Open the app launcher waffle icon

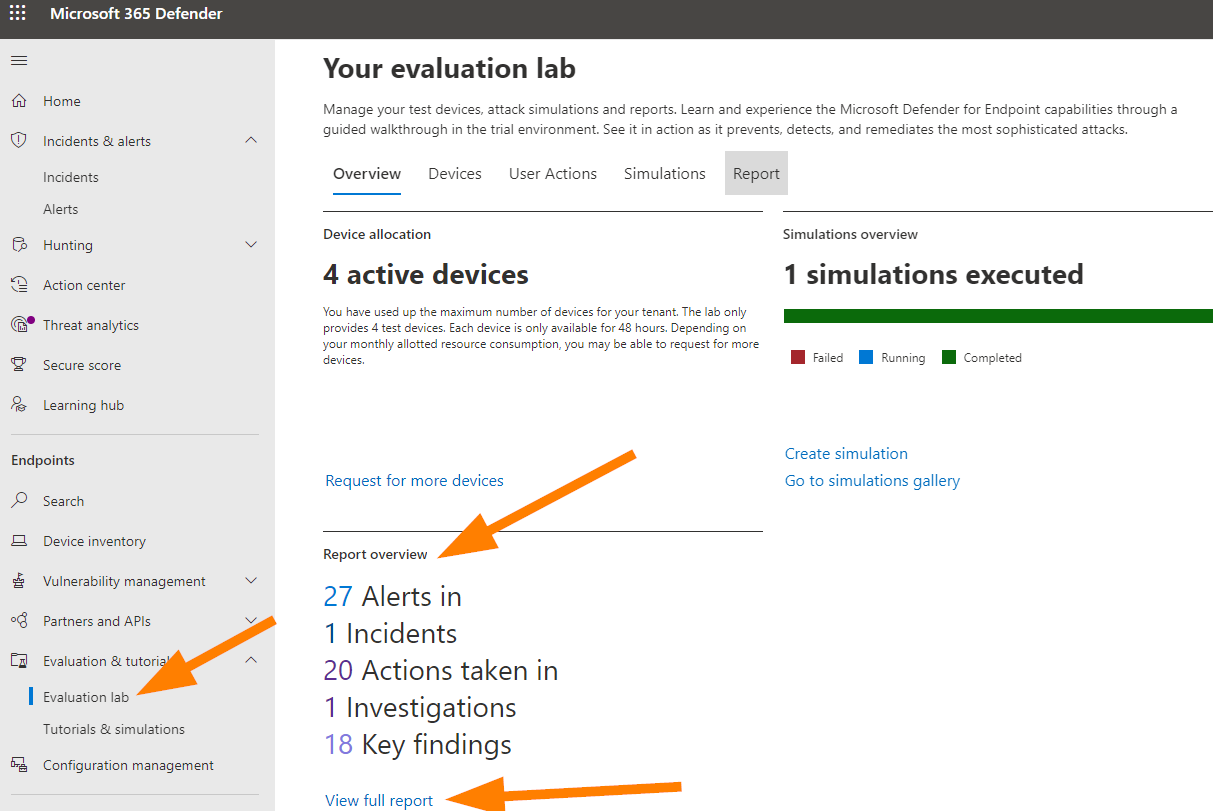point(18,14)
